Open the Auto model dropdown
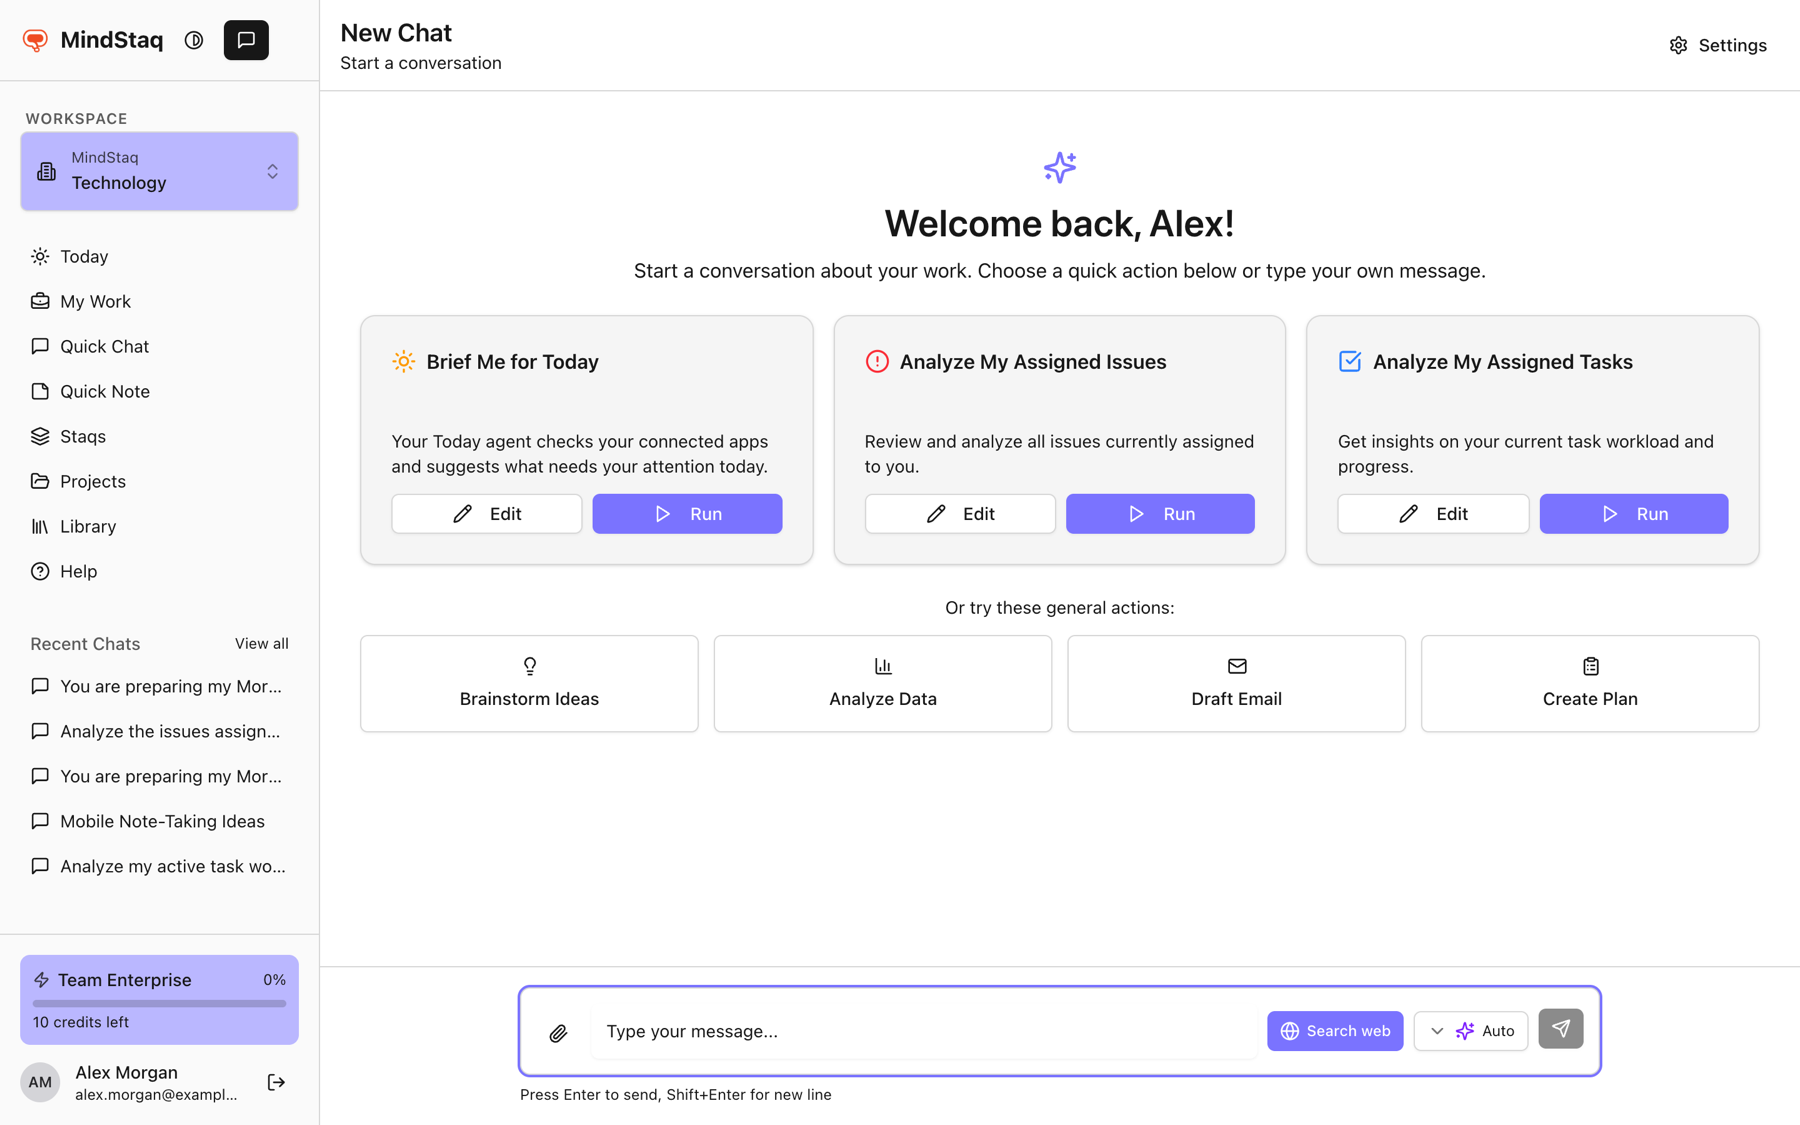The width and height of the screenshot is (1800, 1125). [x=1470, y=1031]
